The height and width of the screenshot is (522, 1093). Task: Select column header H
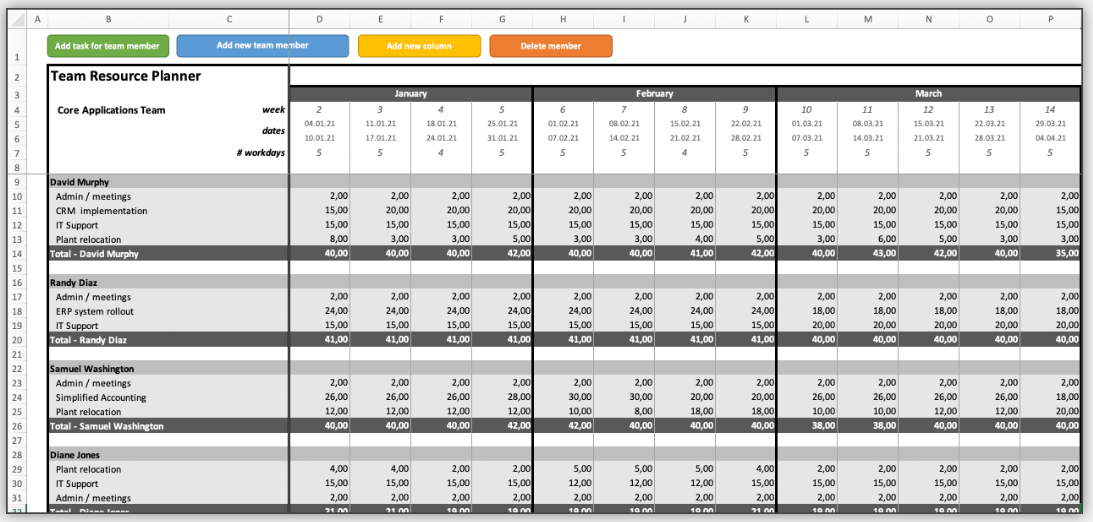[x=563, y=20]
